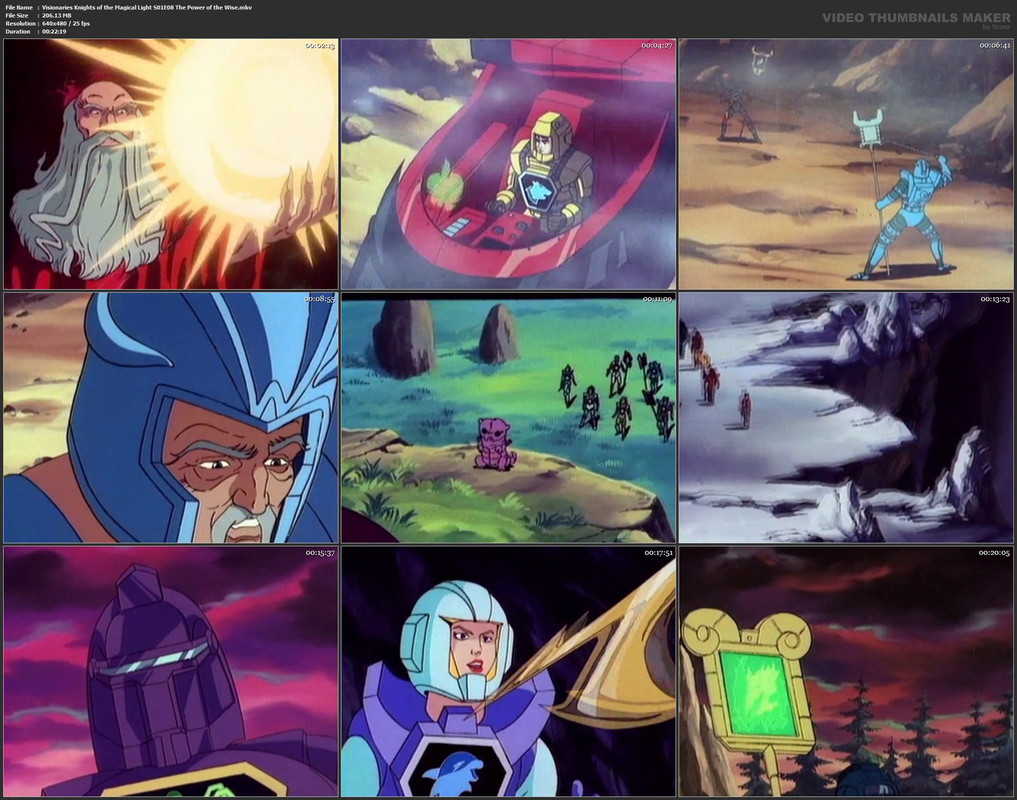This screenshot has height=800, width=1017.
Task: Select the snowy cave thumbnail at 00:13:23
Action: (x=846, y=417)
